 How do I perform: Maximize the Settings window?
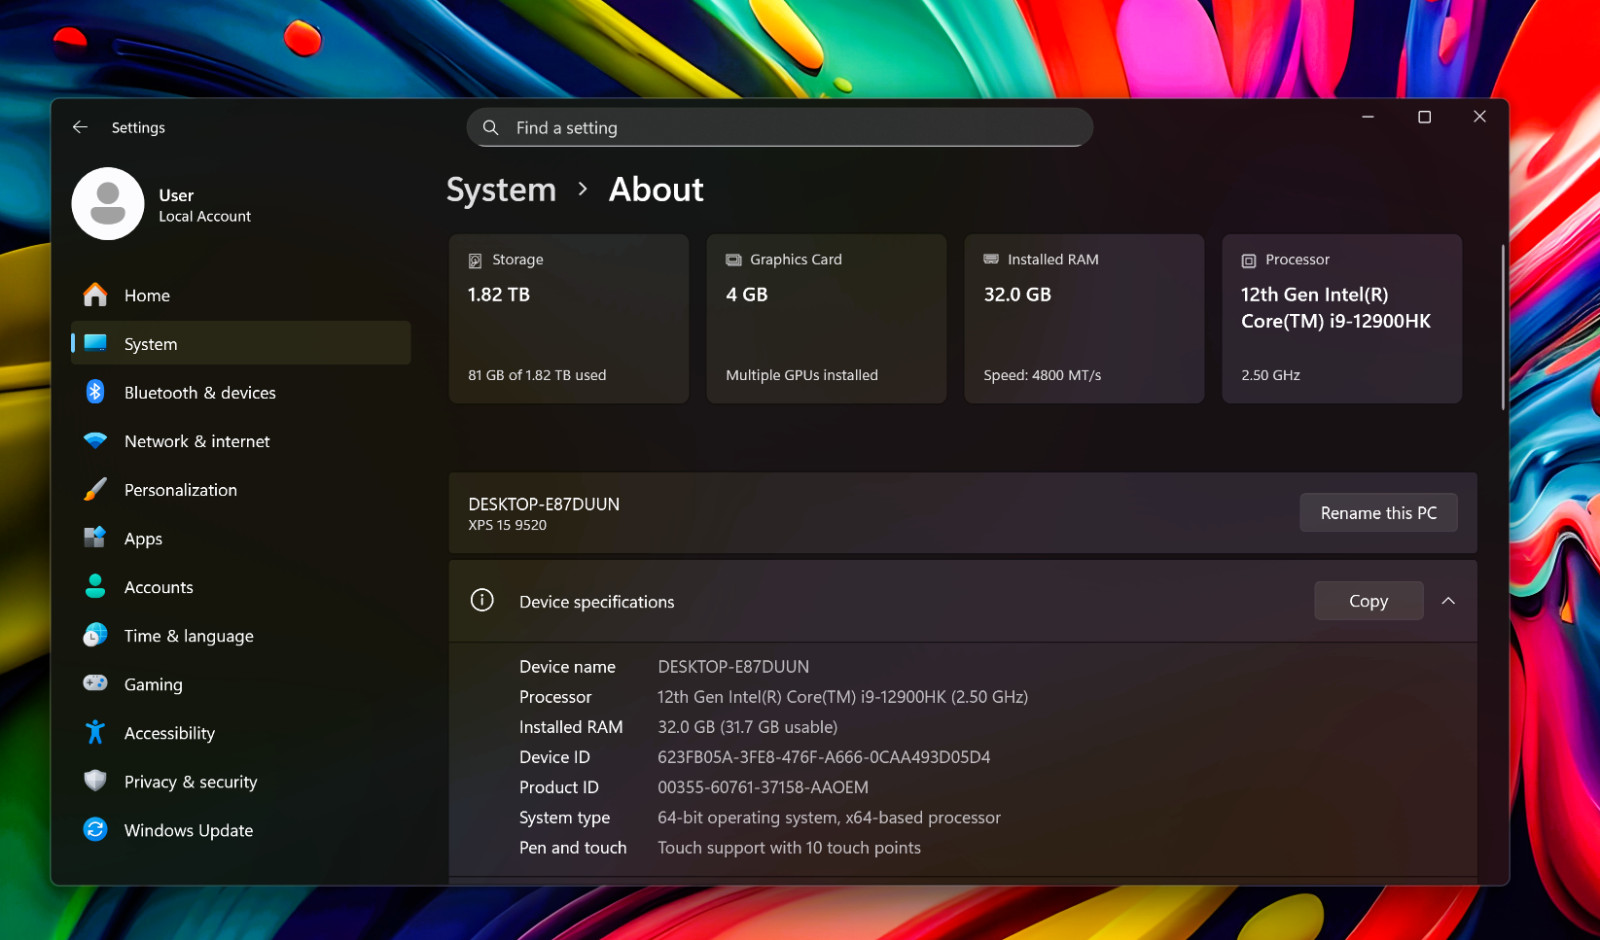(x=1424, y=117)
